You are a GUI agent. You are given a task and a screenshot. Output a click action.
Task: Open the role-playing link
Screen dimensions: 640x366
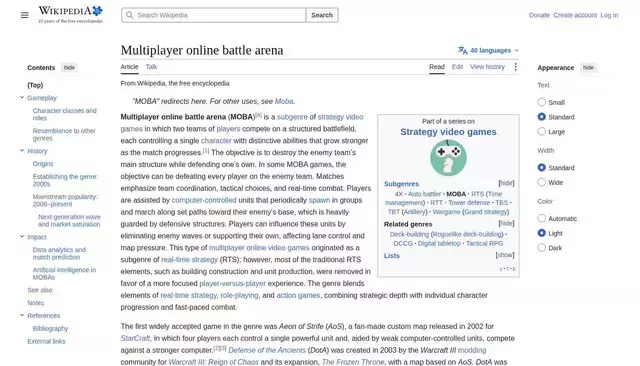[x=239, y=295]
